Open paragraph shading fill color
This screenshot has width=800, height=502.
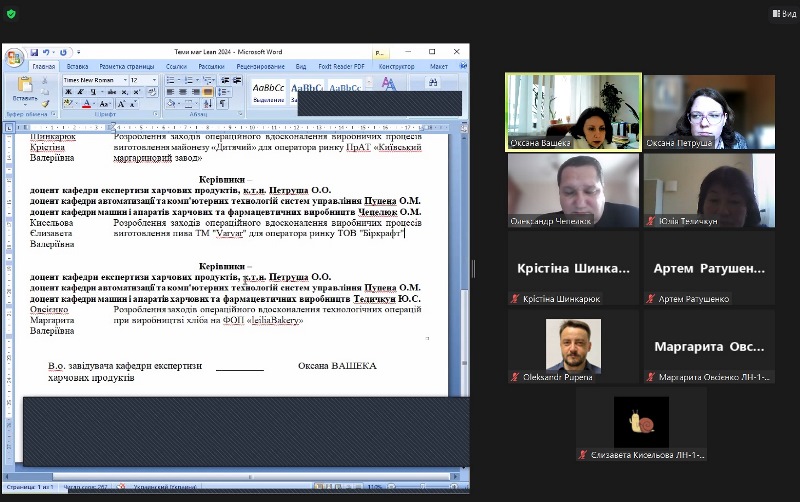point(170,104)
